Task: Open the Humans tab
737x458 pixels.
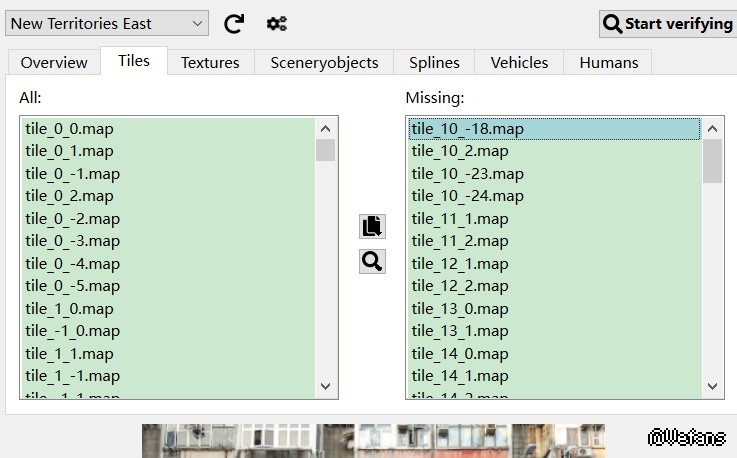Action: [608, 62]
